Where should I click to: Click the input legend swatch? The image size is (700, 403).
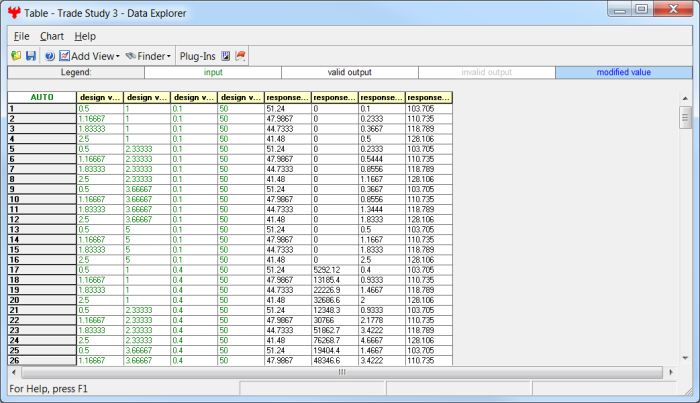click(213, 72)
